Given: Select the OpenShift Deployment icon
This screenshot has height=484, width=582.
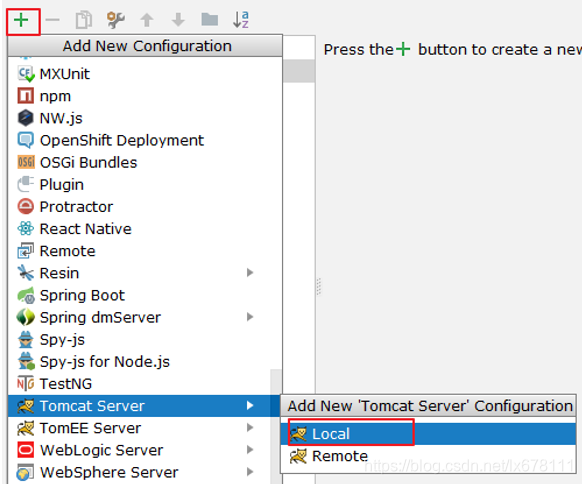Looking at the screenshot, I should [26, 140].
